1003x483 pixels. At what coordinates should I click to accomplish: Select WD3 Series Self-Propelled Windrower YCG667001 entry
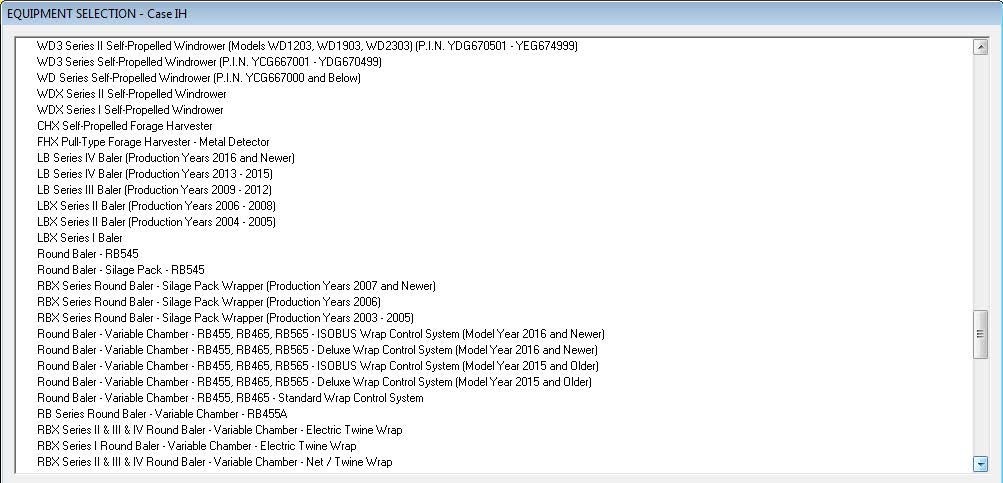pyautogui.click(x=209, y=62)
